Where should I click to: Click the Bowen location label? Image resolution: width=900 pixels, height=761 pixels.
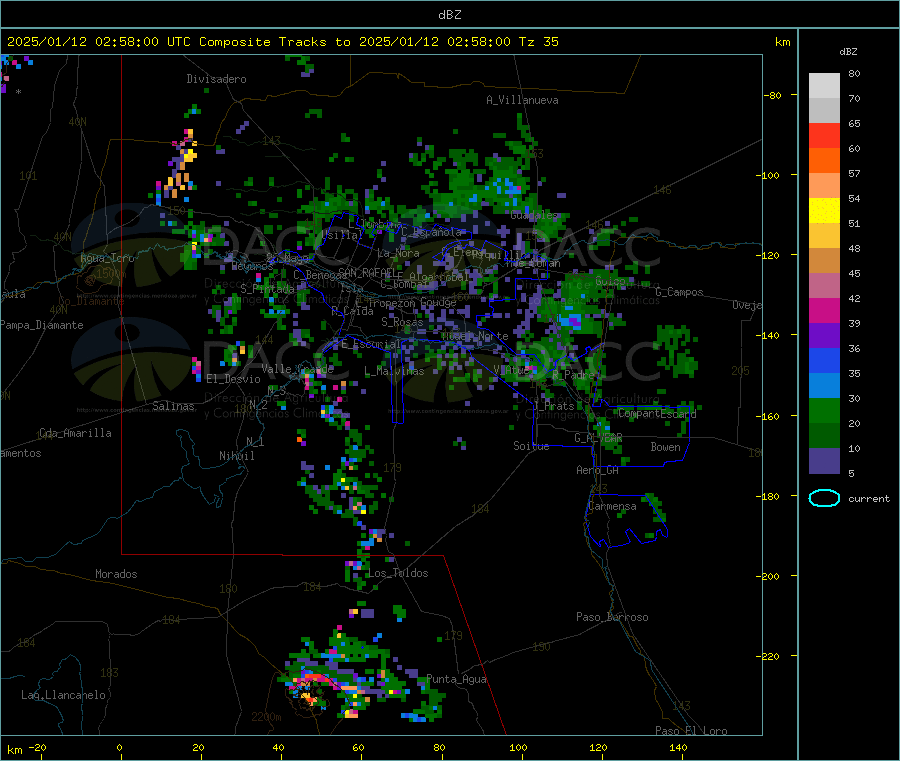click(666, 447)
